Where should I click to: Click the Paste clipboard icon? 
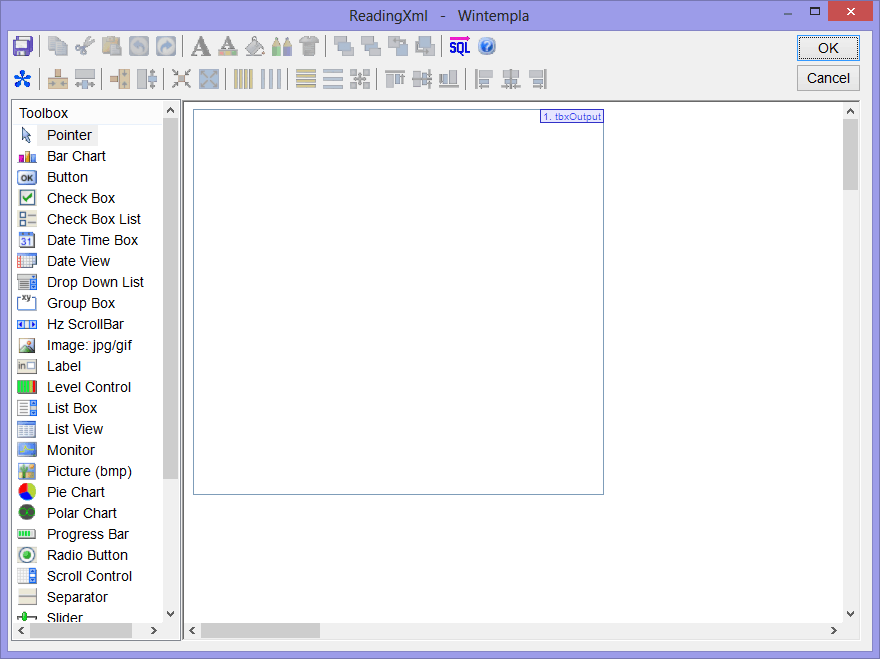tap(112, 47)
